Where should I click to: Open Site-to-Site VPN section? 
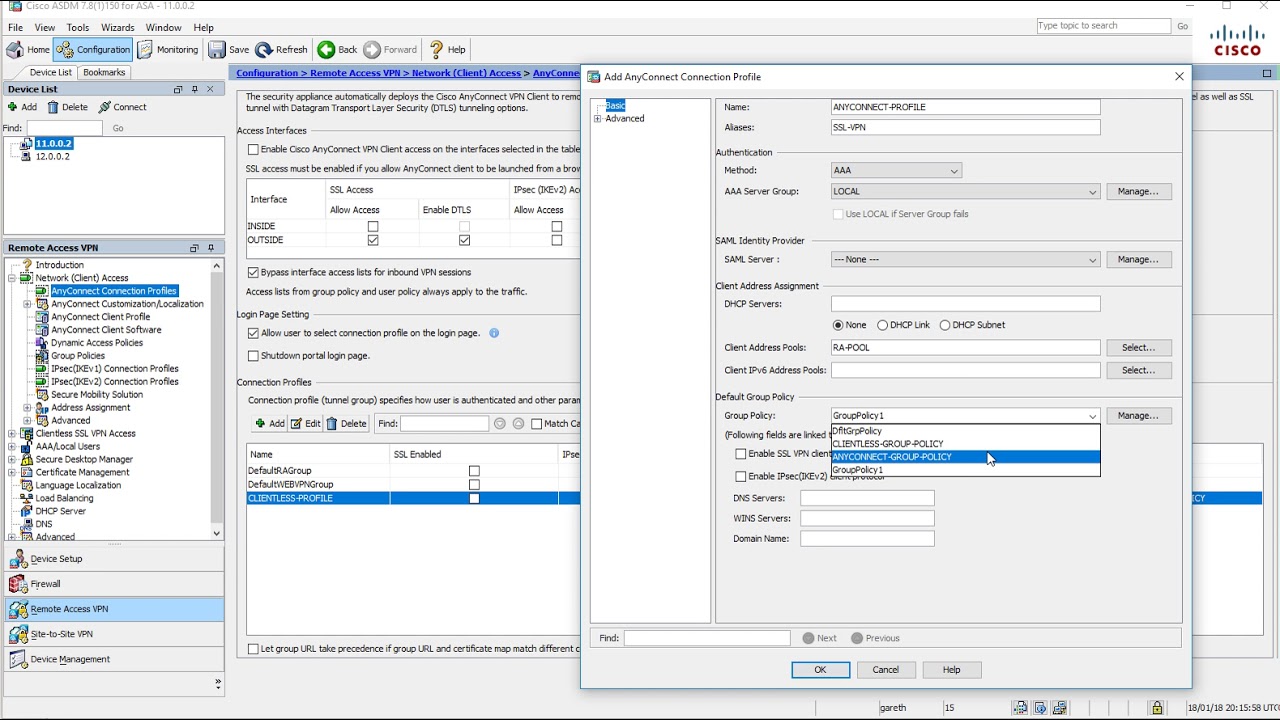pos(113,634)
